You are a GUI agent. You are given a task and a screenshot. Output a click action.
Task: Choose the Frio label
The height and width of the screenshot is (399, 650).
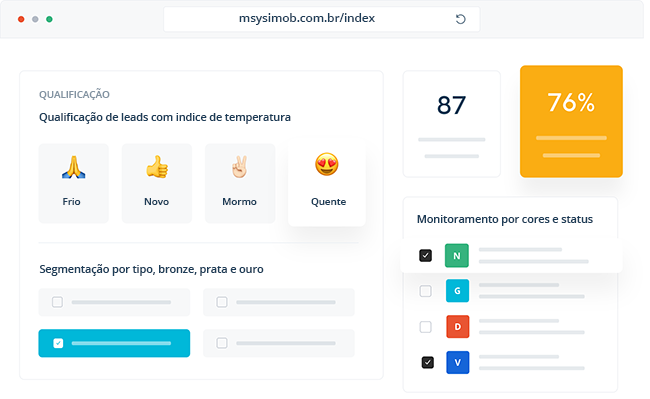[x=71, y=202]
